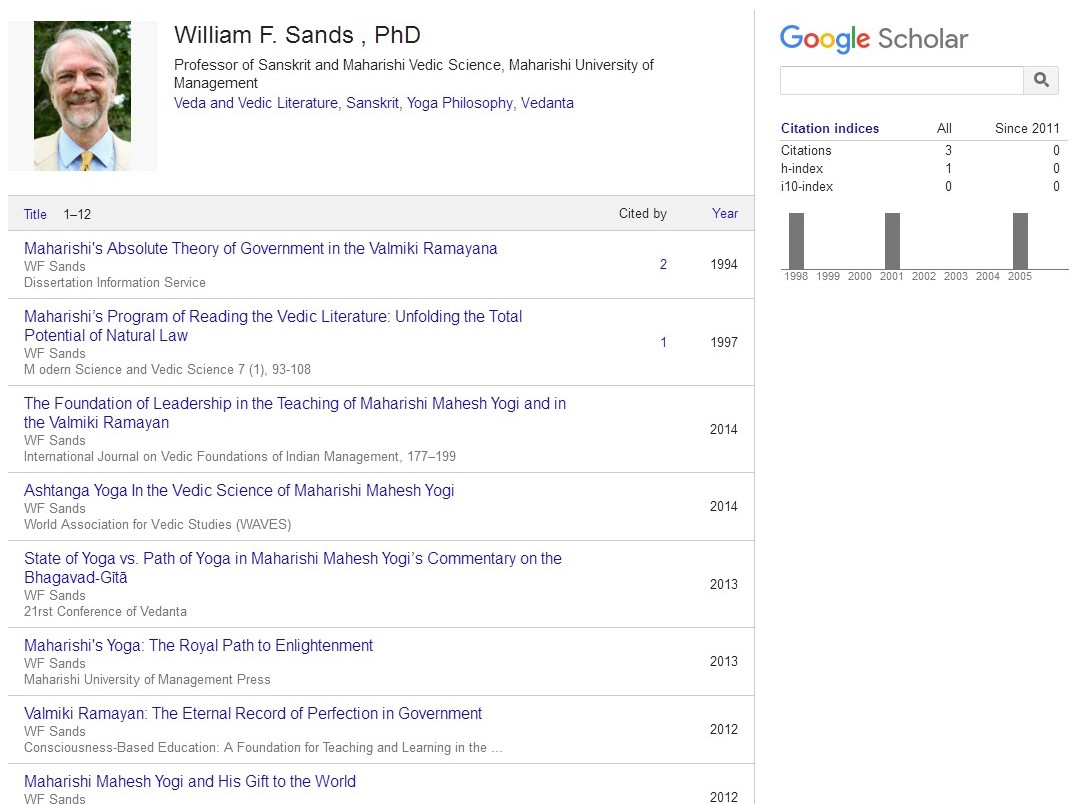Click the magnifier search button
Image resolution: width=1079 pixels, height=804 pixels.
click(x=1041, y=80)
